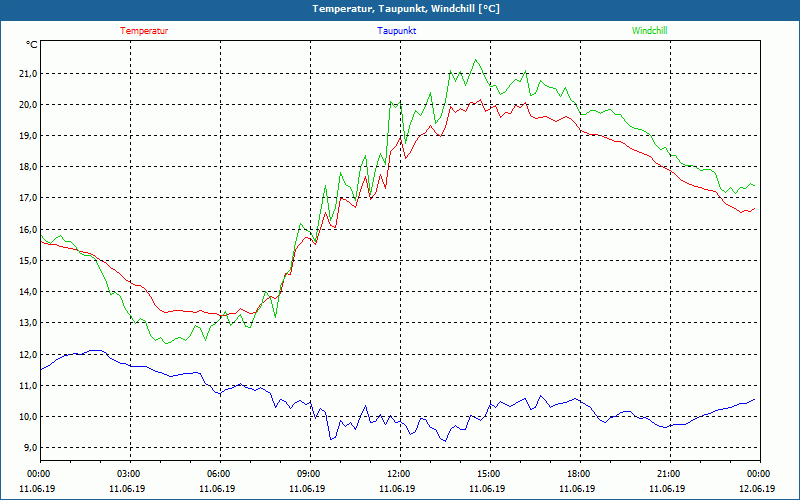
Task: Click the green Windchill legend label
Action: tap(649, 31)
